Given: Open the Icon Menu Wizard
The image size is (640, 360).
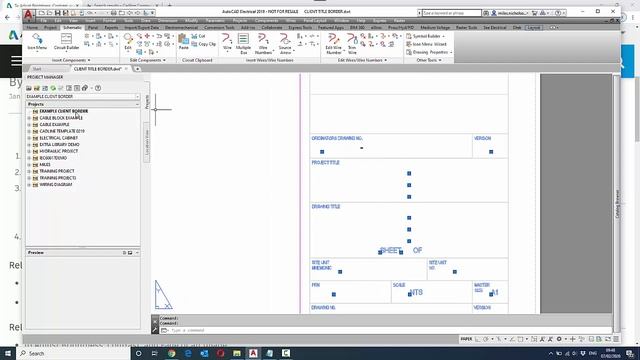Looking at the screenshot, I should pyautogui.click(x=426, y=44).
